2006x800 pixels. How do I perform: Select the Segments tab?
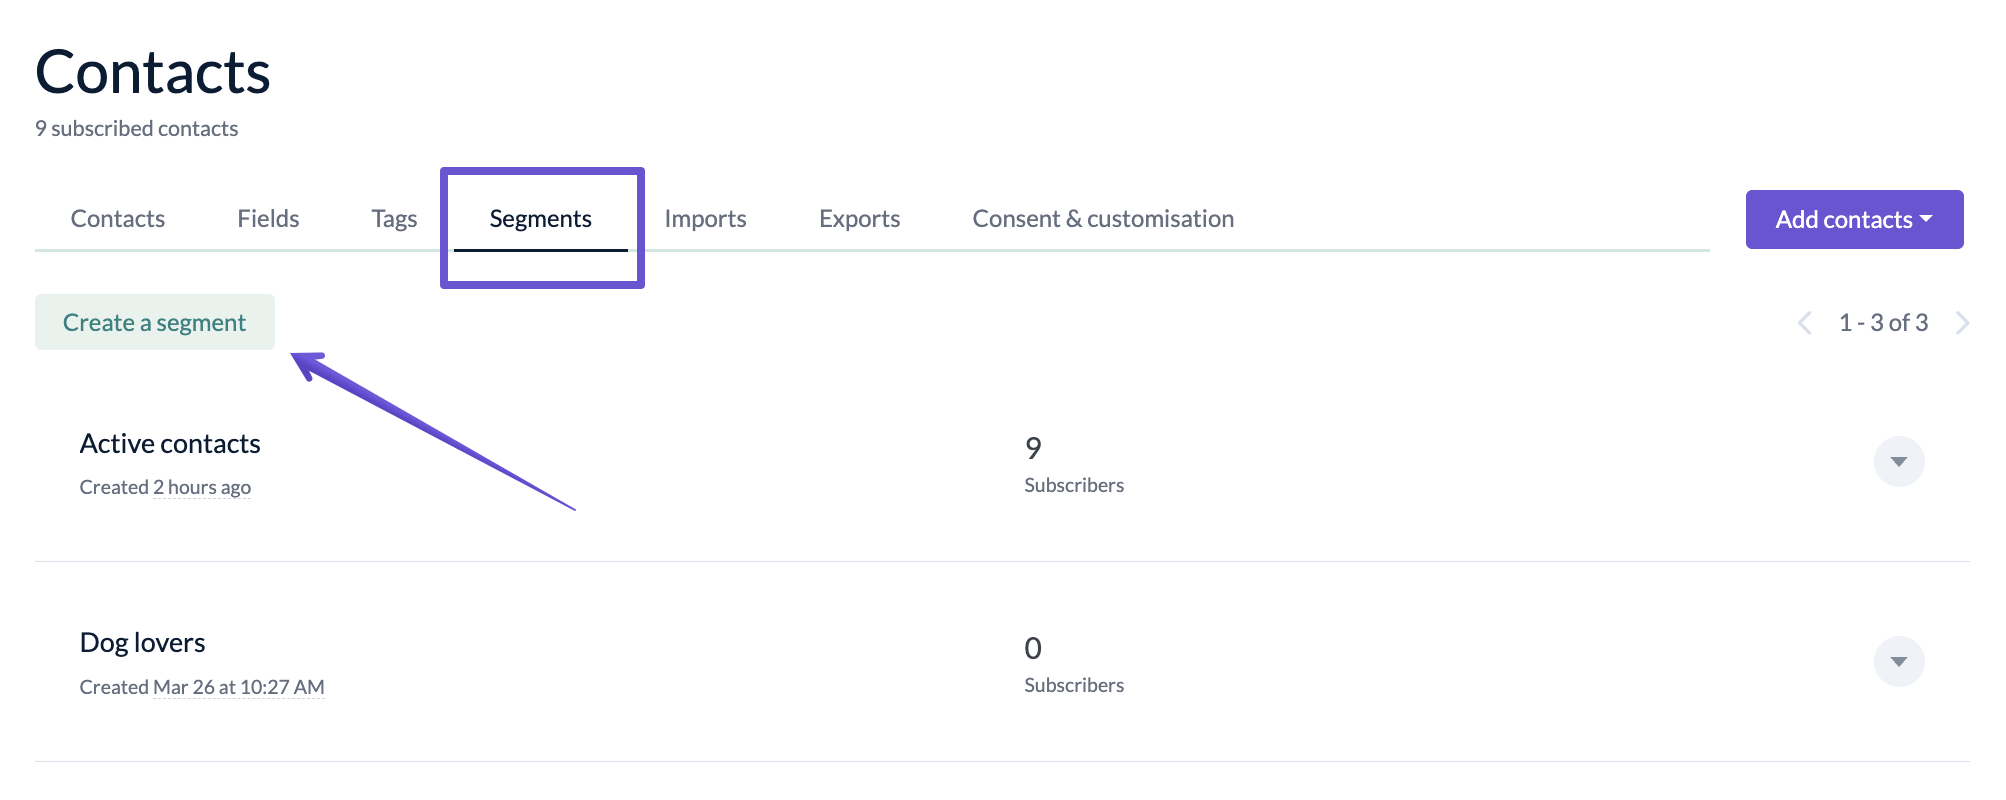tap(540, 219)
